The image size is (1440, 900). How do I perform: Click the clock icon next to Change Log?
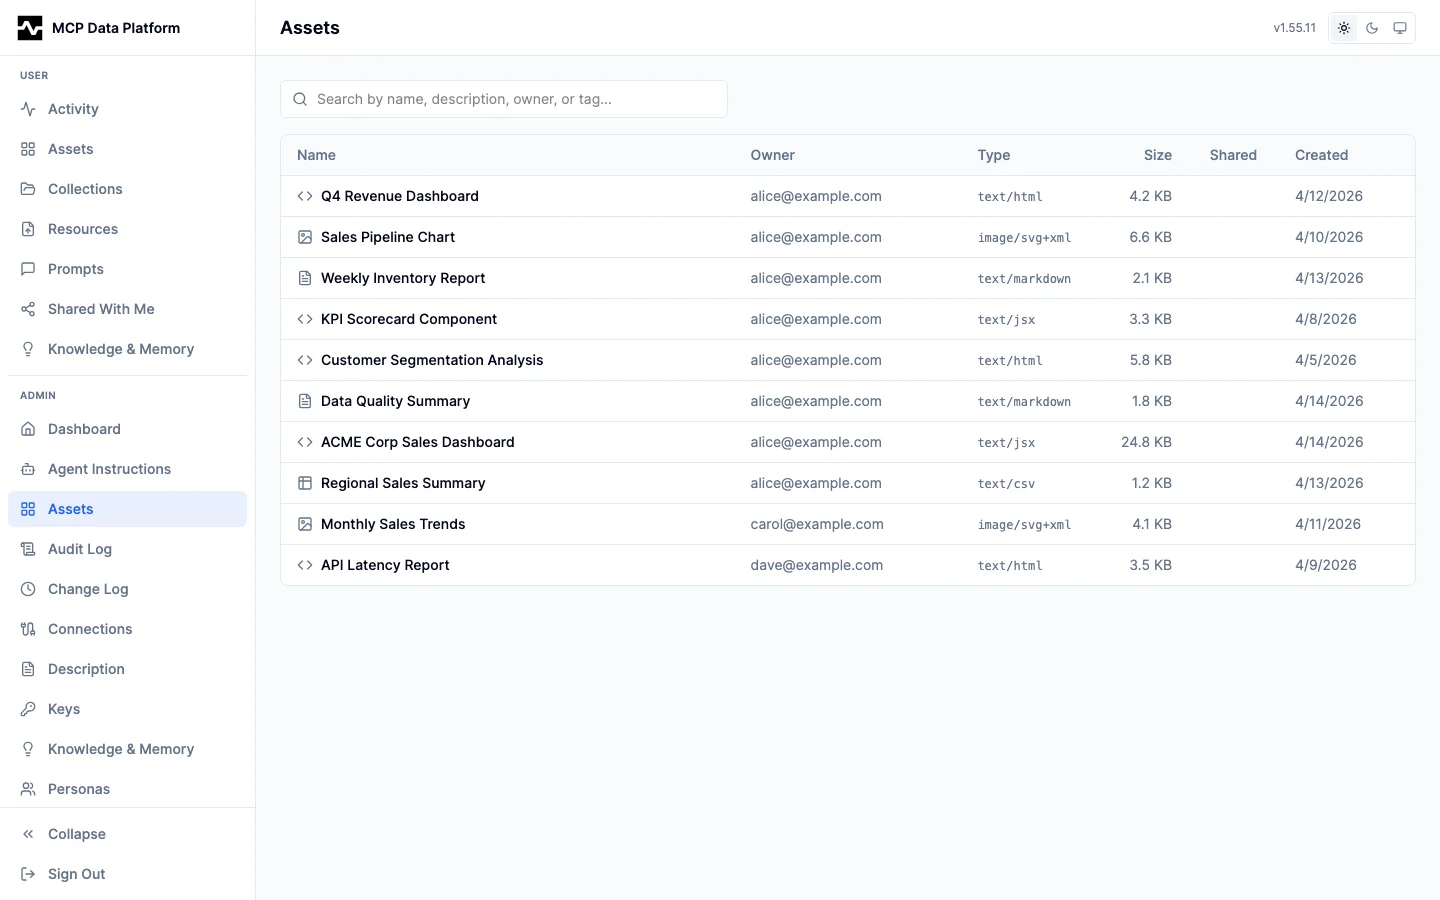[x=27, y=589]
